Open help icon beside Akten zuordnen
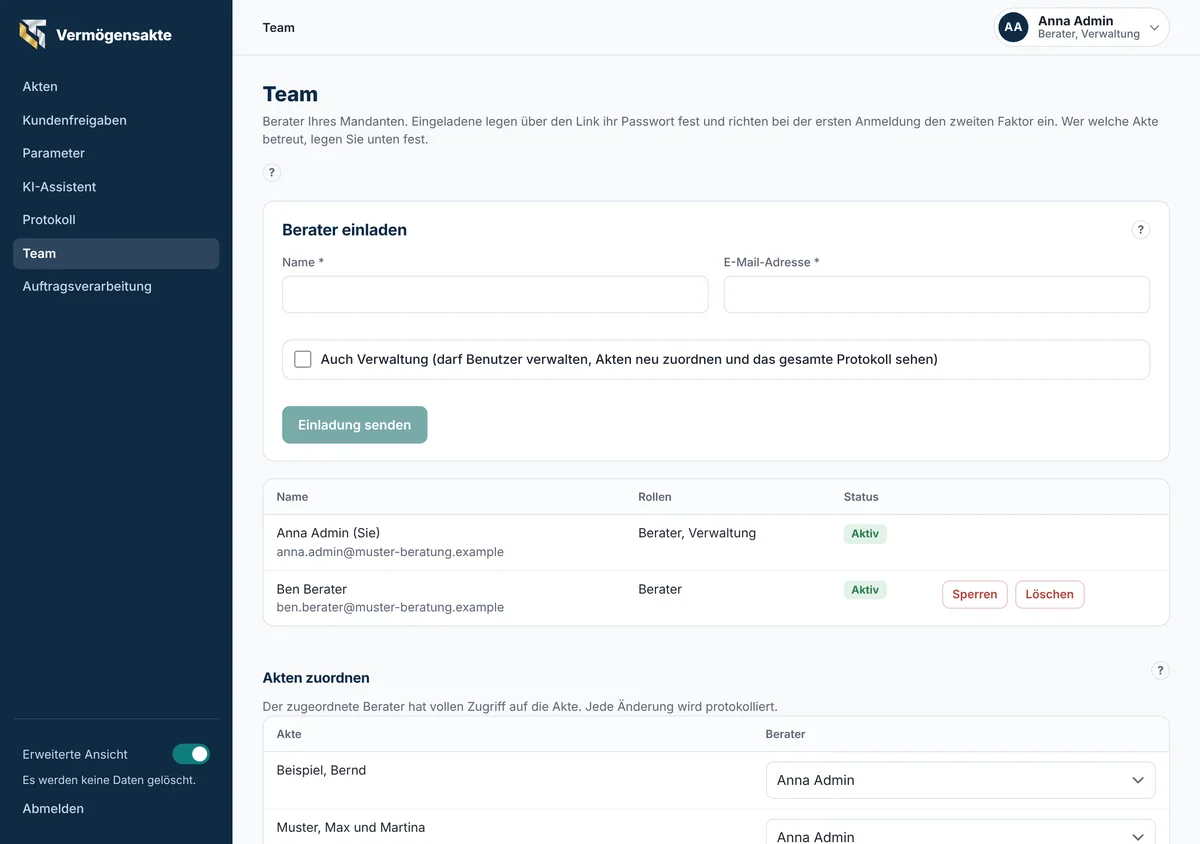Screen dimensions: 1200x844 coord(1160,670)
